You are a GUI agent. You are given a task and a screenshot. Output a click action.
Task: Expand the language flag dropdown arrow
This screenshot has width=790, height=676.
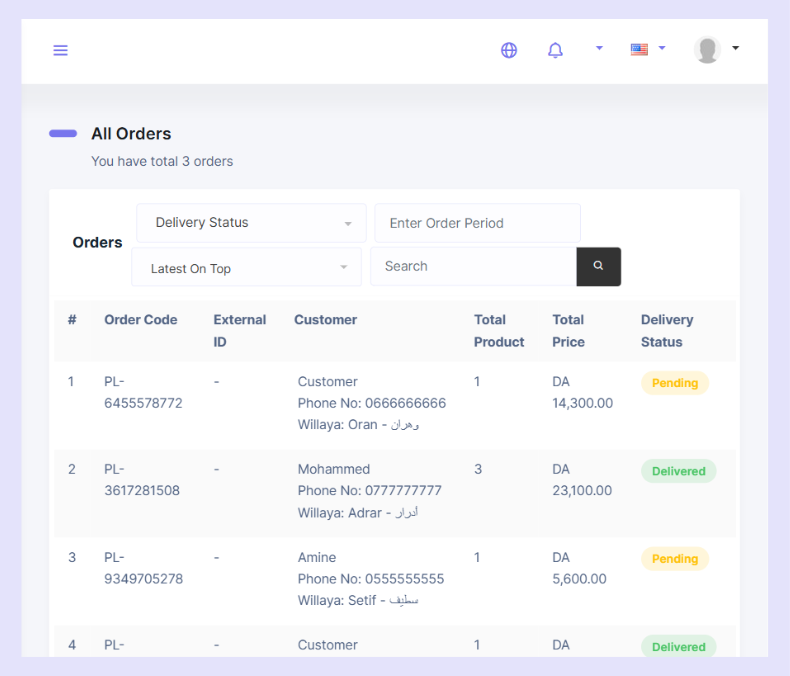662,48
